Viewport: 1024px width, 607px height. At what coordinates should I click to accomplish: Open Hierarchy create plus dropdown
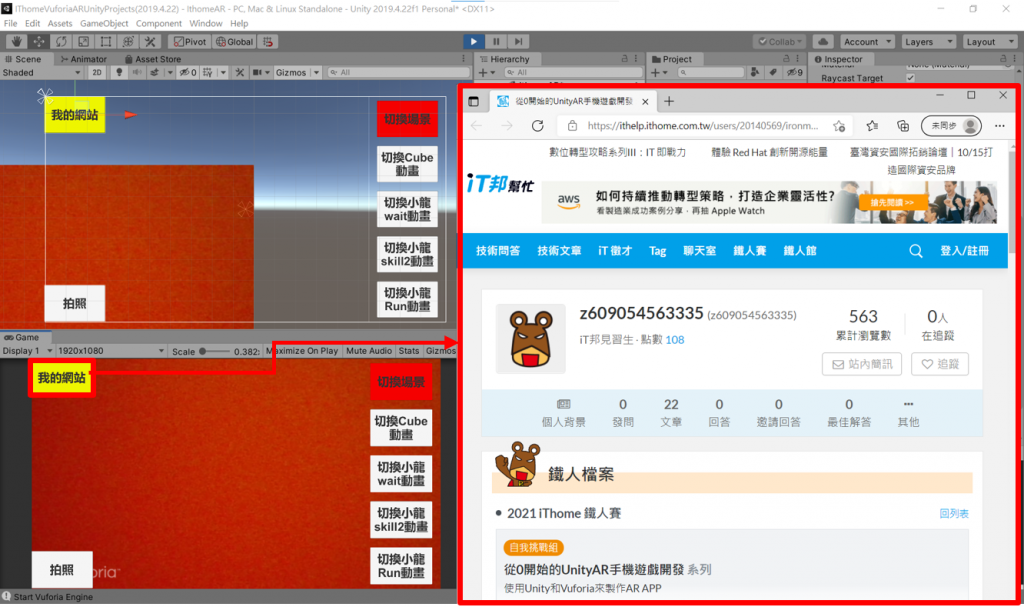487,73
